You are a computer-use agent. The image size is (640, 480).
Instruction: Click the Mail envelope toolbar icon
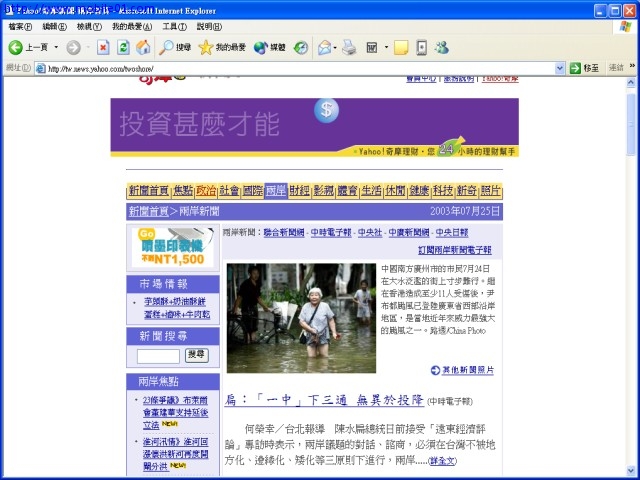click(x=324, y=47)
